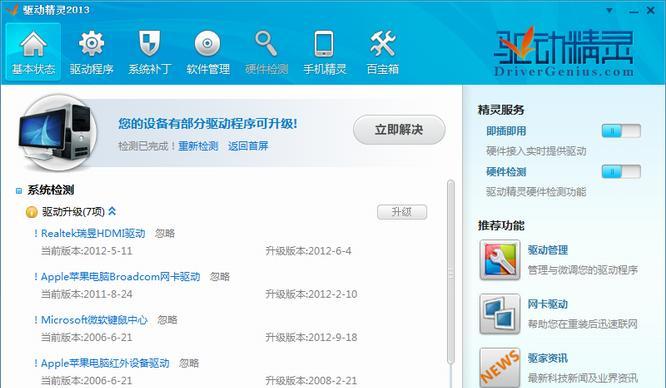Viewport: 666px width, 388px height.
Task: Open the 基本状态 home icon
Action: click(x=33, y=45)
